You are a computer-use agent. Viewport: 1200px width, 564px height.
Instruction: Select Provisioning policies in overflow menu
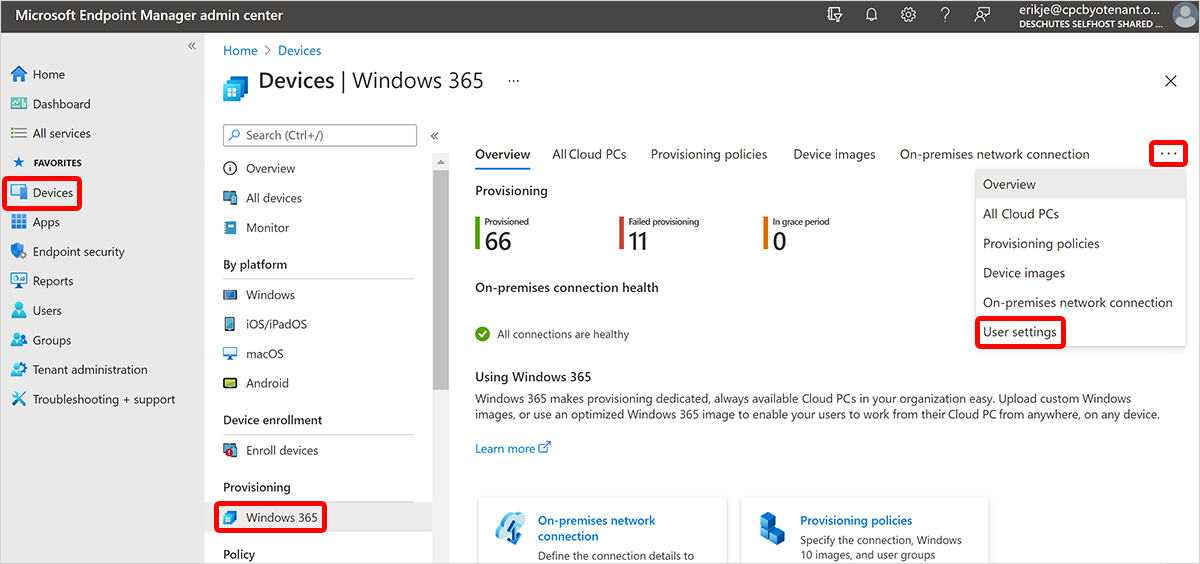point(1080,243)
